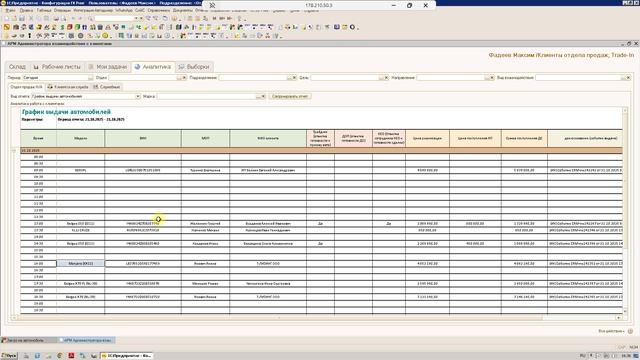
Task: Click the Open file toolbar icon
Action: [x=14, y=18]
